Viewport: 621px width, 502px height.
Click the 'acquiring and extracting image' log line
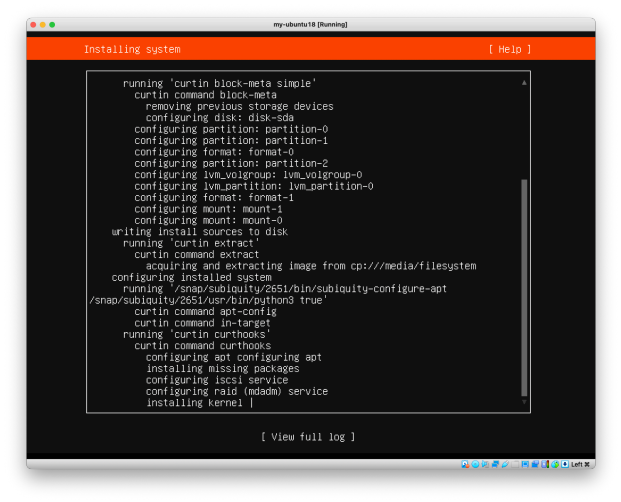pos(311,266)
